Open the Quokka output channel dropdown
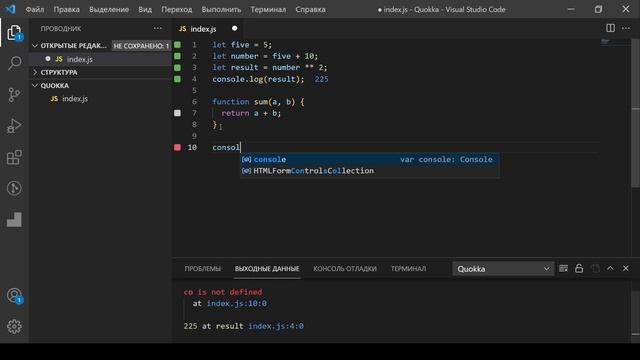640x360 pixels. (x=503, y=269)
